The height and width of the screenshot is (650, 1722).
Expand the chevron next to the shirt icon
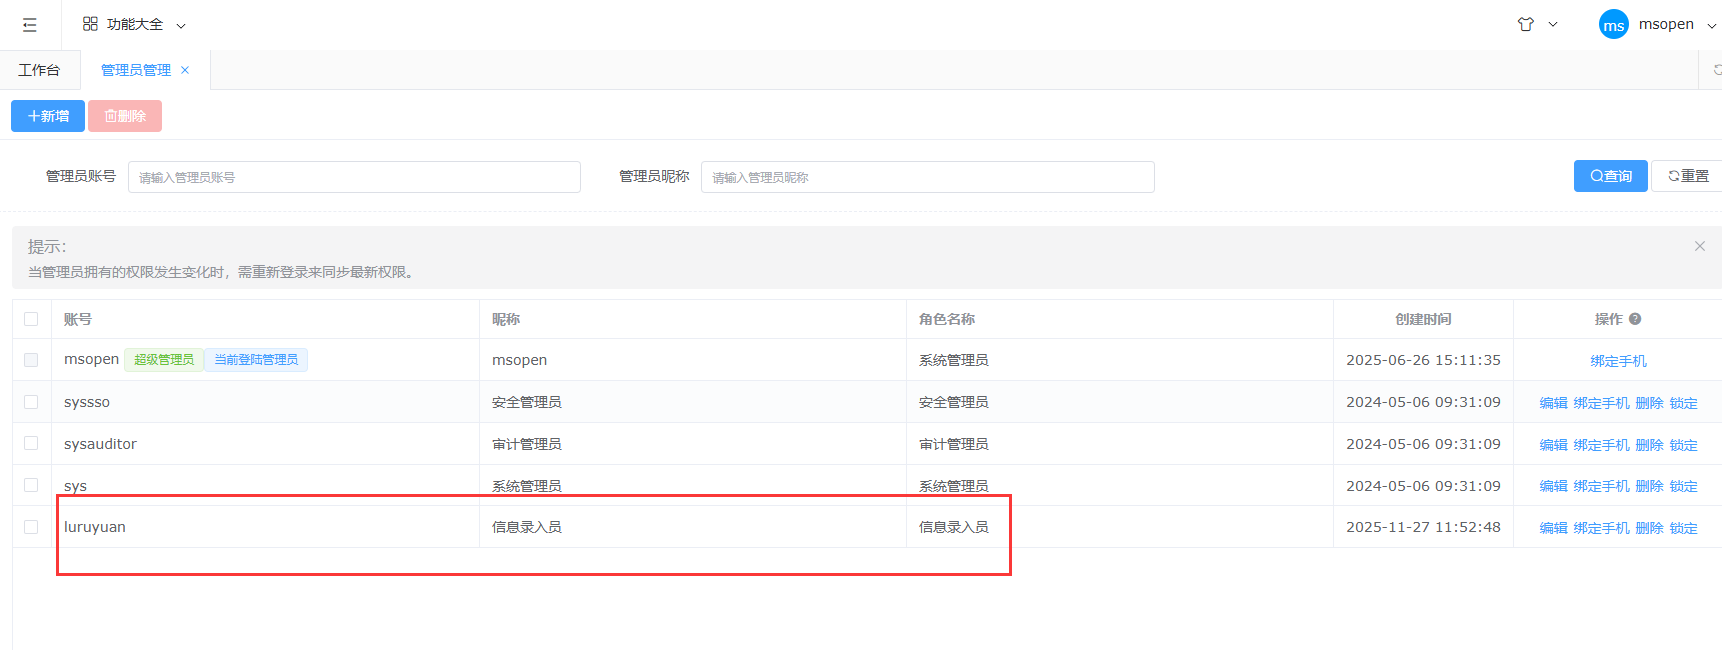[x=1553, y=24]
